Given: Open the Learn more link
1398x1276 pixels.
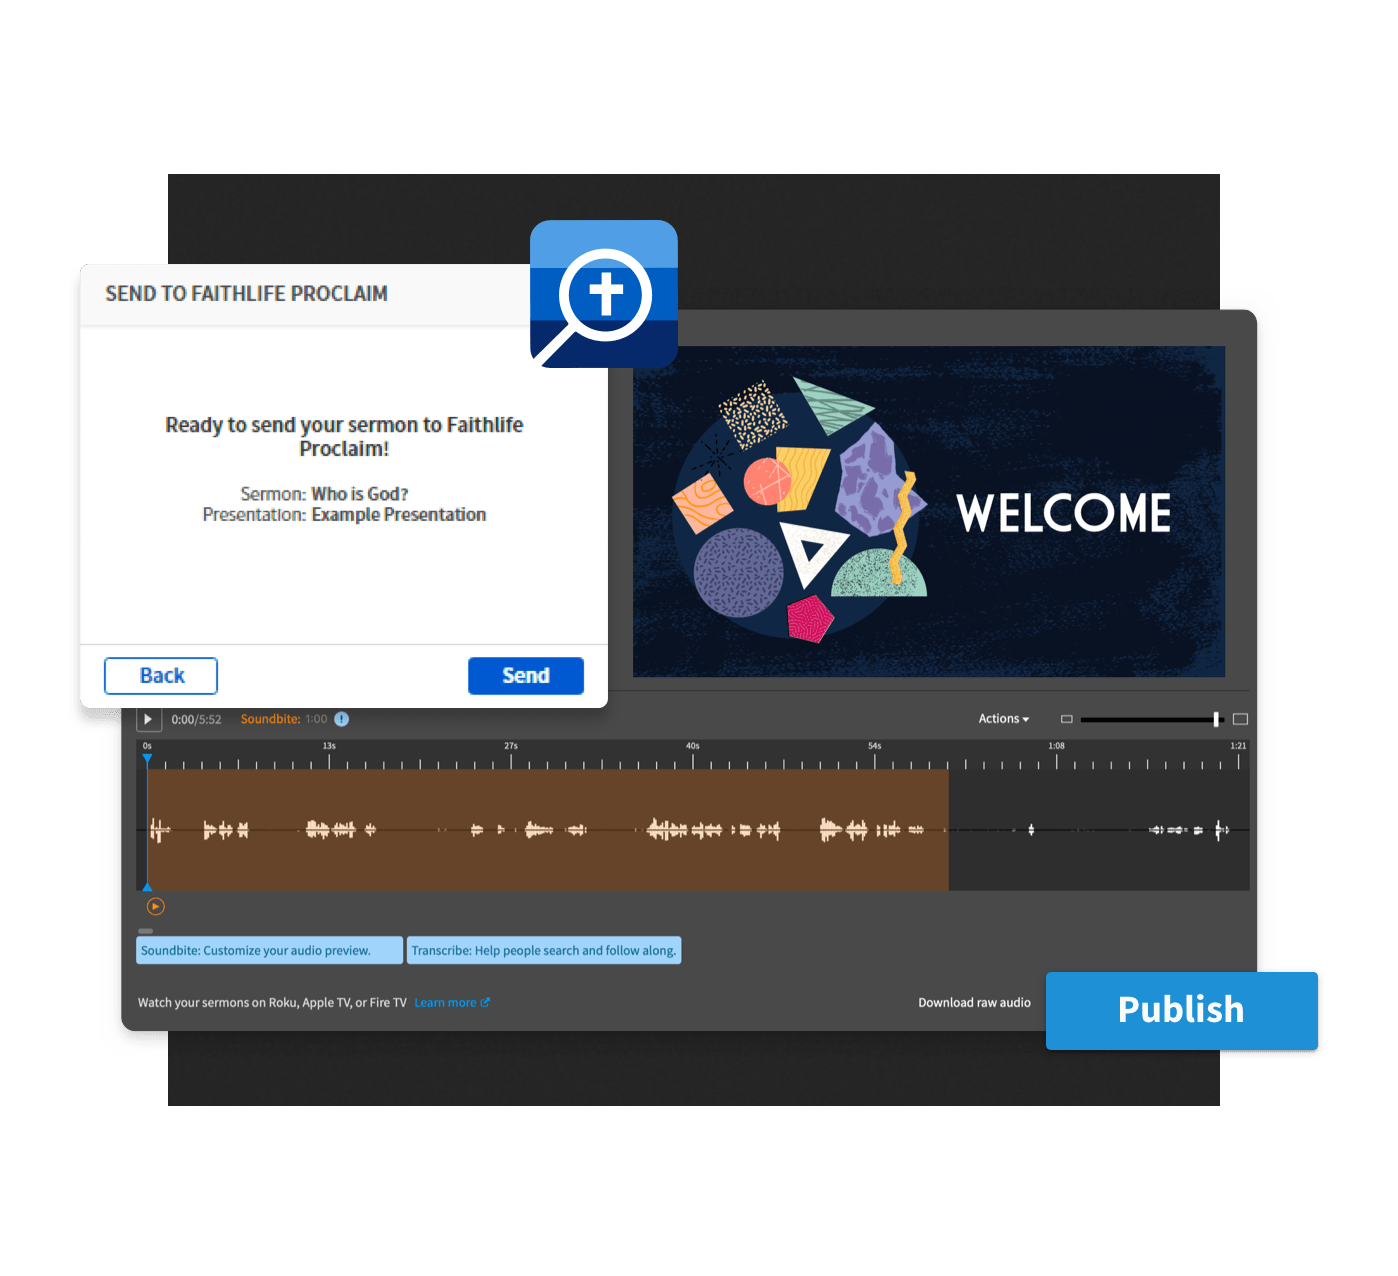Looking at the screenshot, I should [x=445, y=1003].
